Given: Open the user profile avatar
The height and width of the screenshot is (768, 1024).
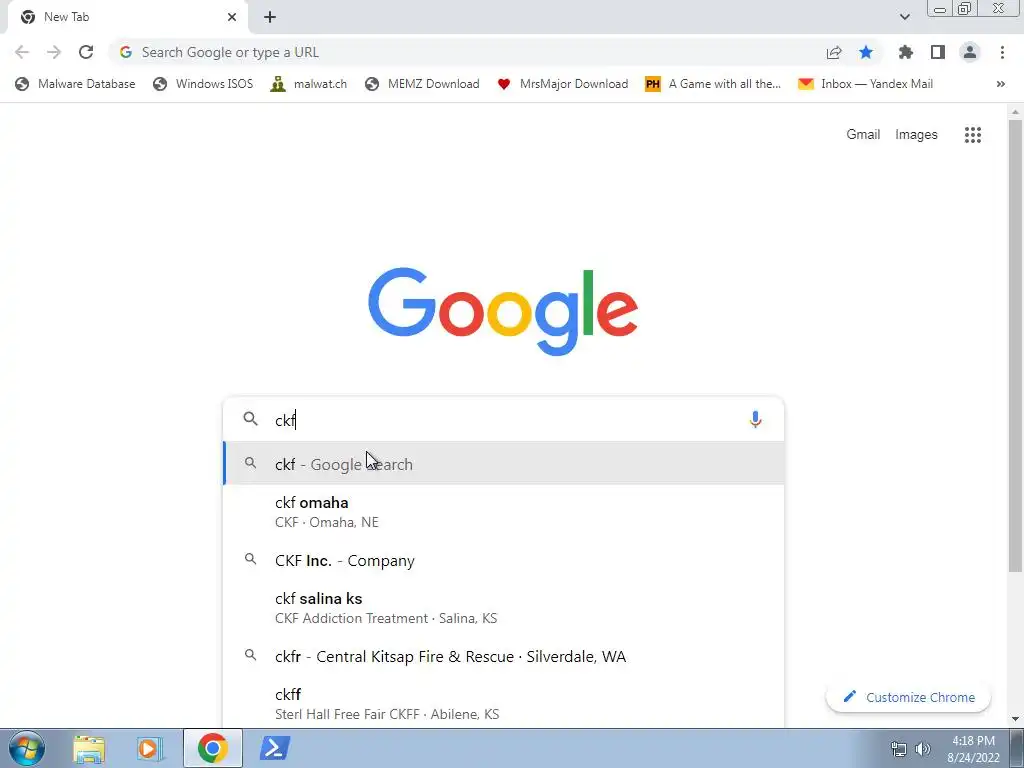Looking at the screenshot, I should tap(970, 52).
